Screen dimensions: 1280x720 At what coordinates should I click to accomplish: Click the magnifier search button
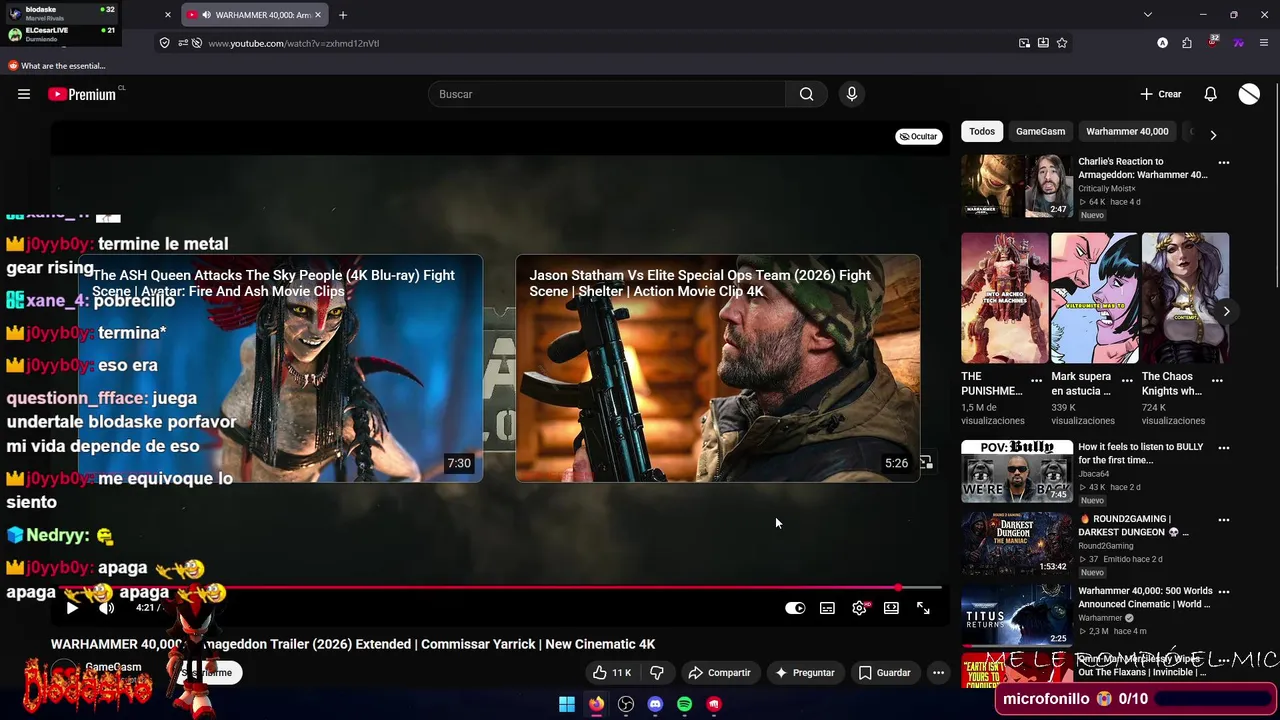806,94
